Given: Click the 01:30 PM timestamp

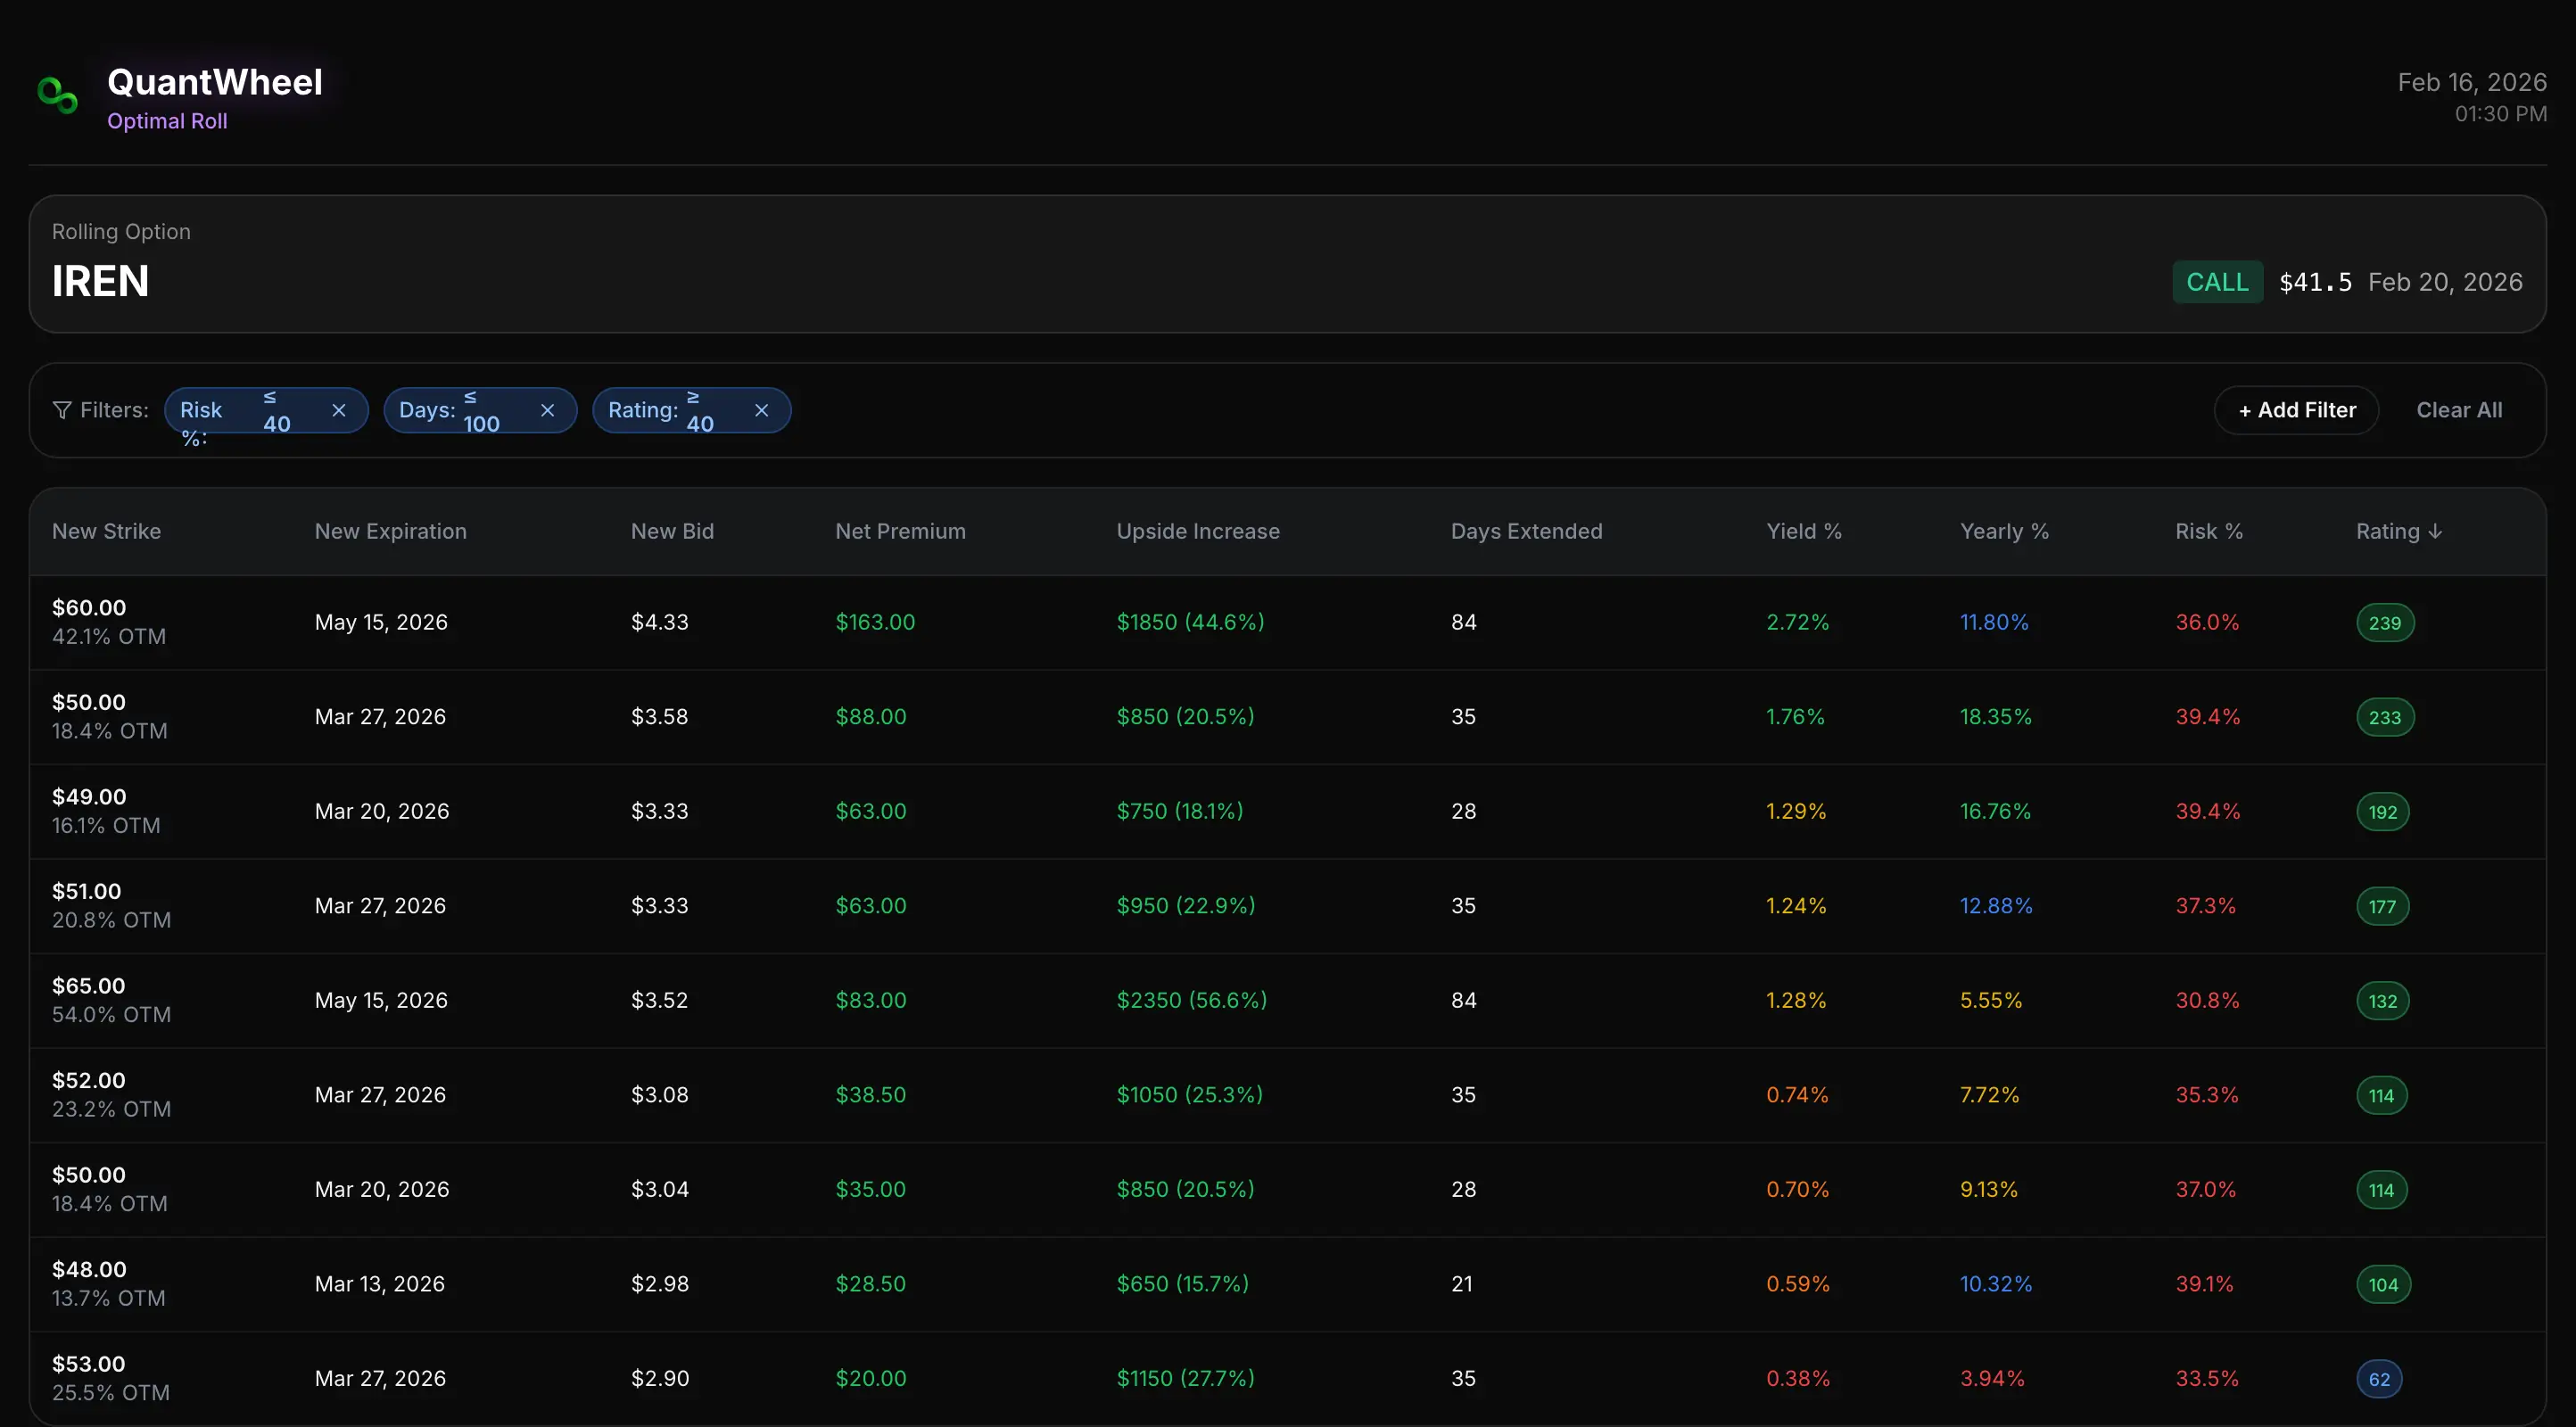Looking at the screenshot, I should tap(2500, 114).
